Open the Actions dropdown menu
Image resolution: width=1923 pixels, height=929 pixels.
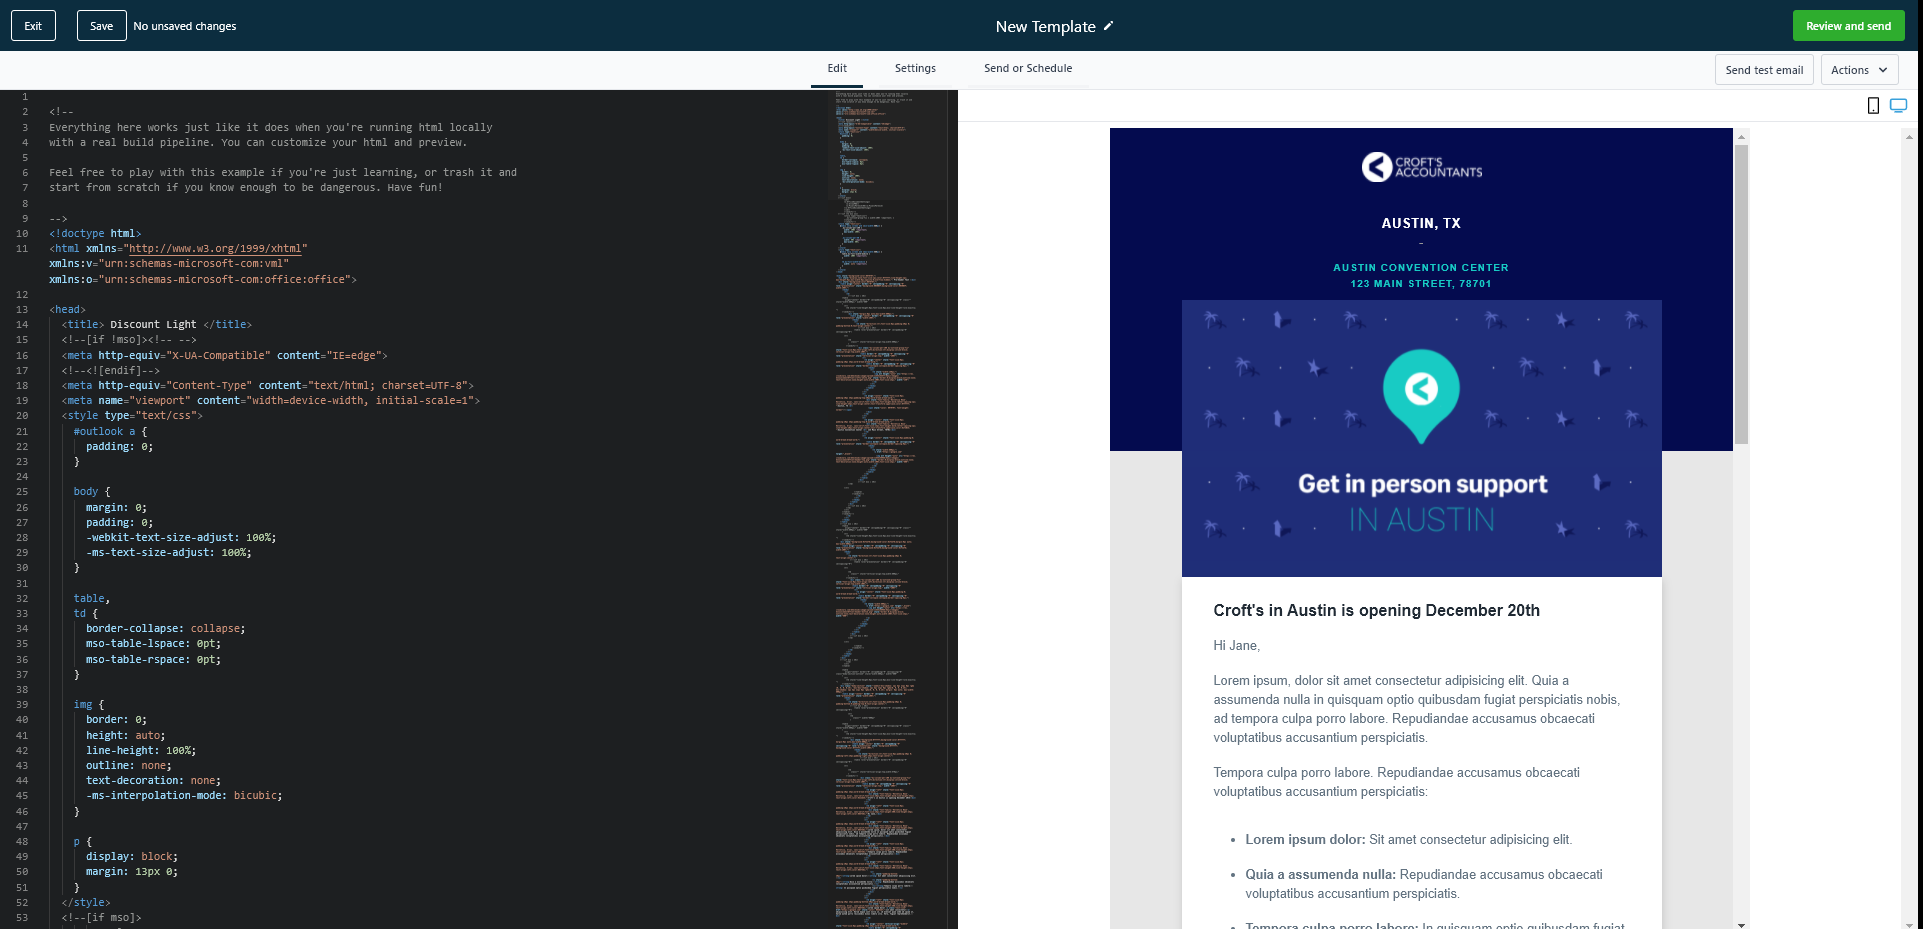[1859, 70]
